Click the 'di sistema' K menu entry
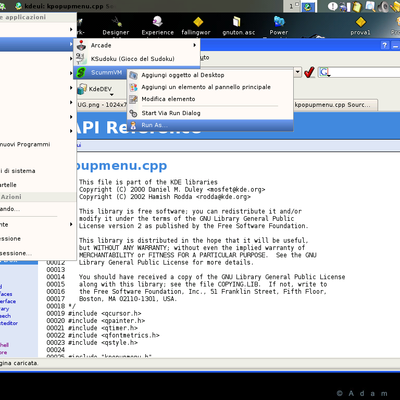 37,171
